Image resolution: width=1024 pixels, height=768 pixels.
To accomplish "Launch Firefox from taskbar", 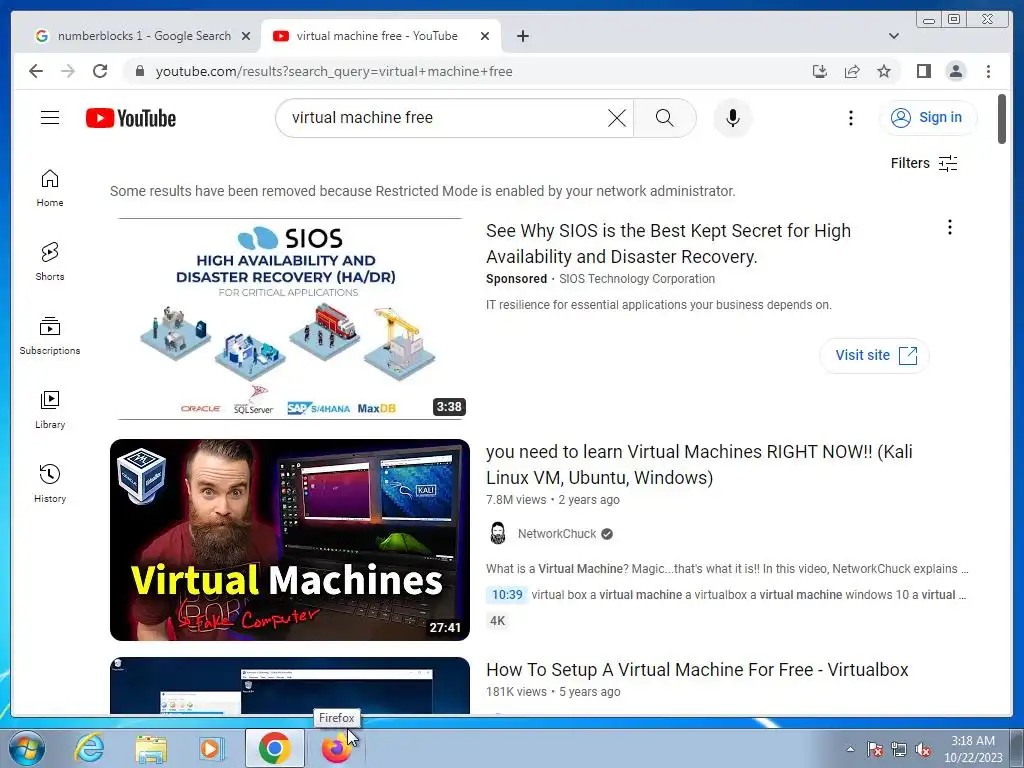I will pyautogui.click(x=336, y=748).
